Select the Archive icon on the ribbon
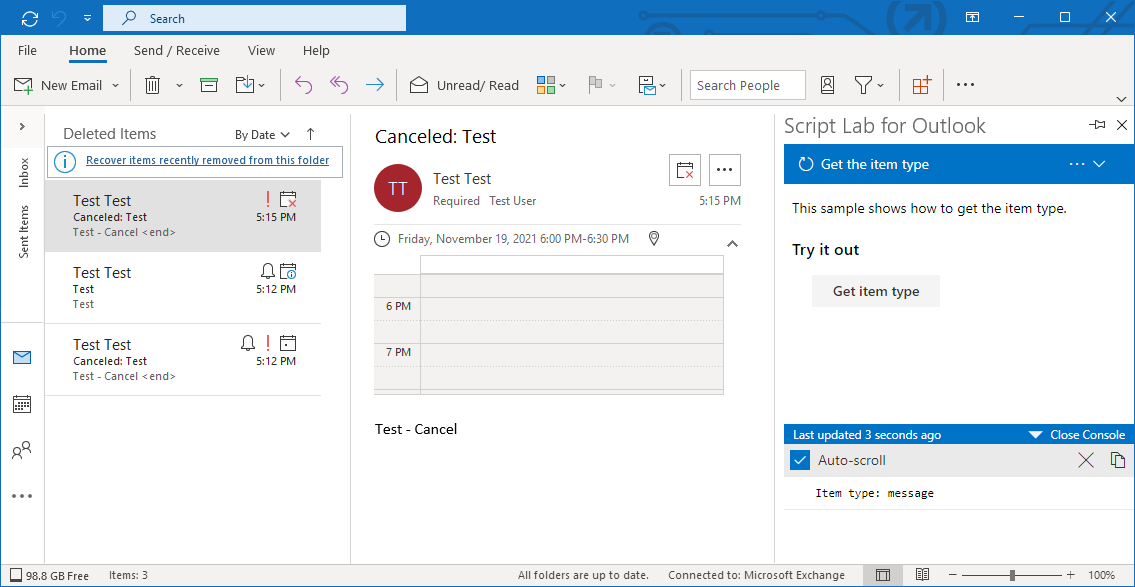 [208, 85]
